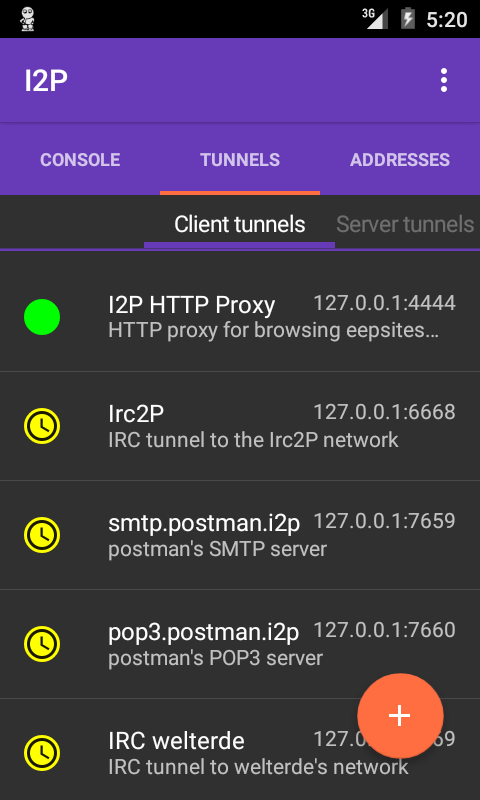The width and height of the screenshot is (480, 800).
Task: Open the smtp.postman.i2p tunnel
Action: pyautogui.click(x=240, y=535)
